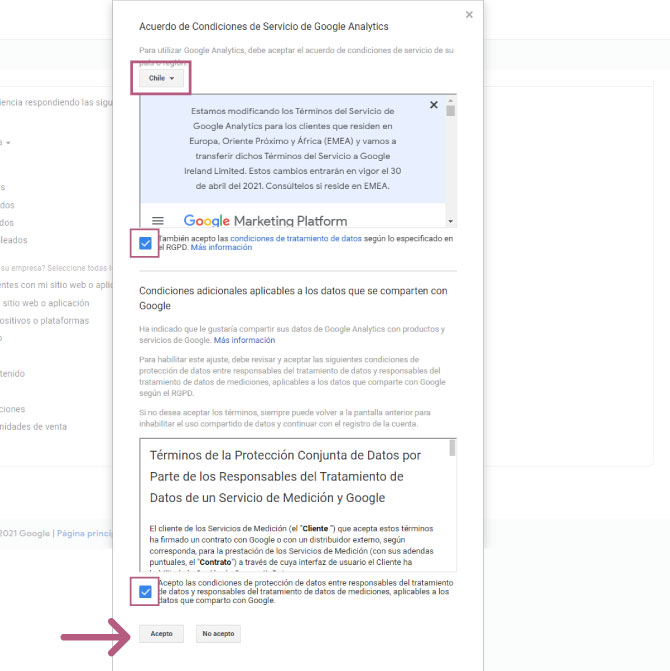Image resolution: width=670 pixels, height=671 pixels.
Task: Click the Google Marketing Platform logo
Action: (265, 221)
